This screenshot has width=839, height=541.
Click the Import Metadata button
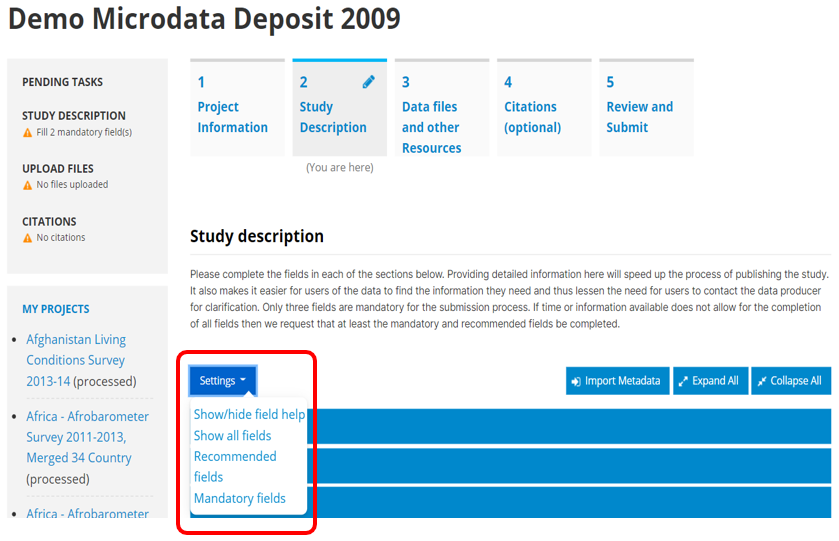(x=617, y=380)
